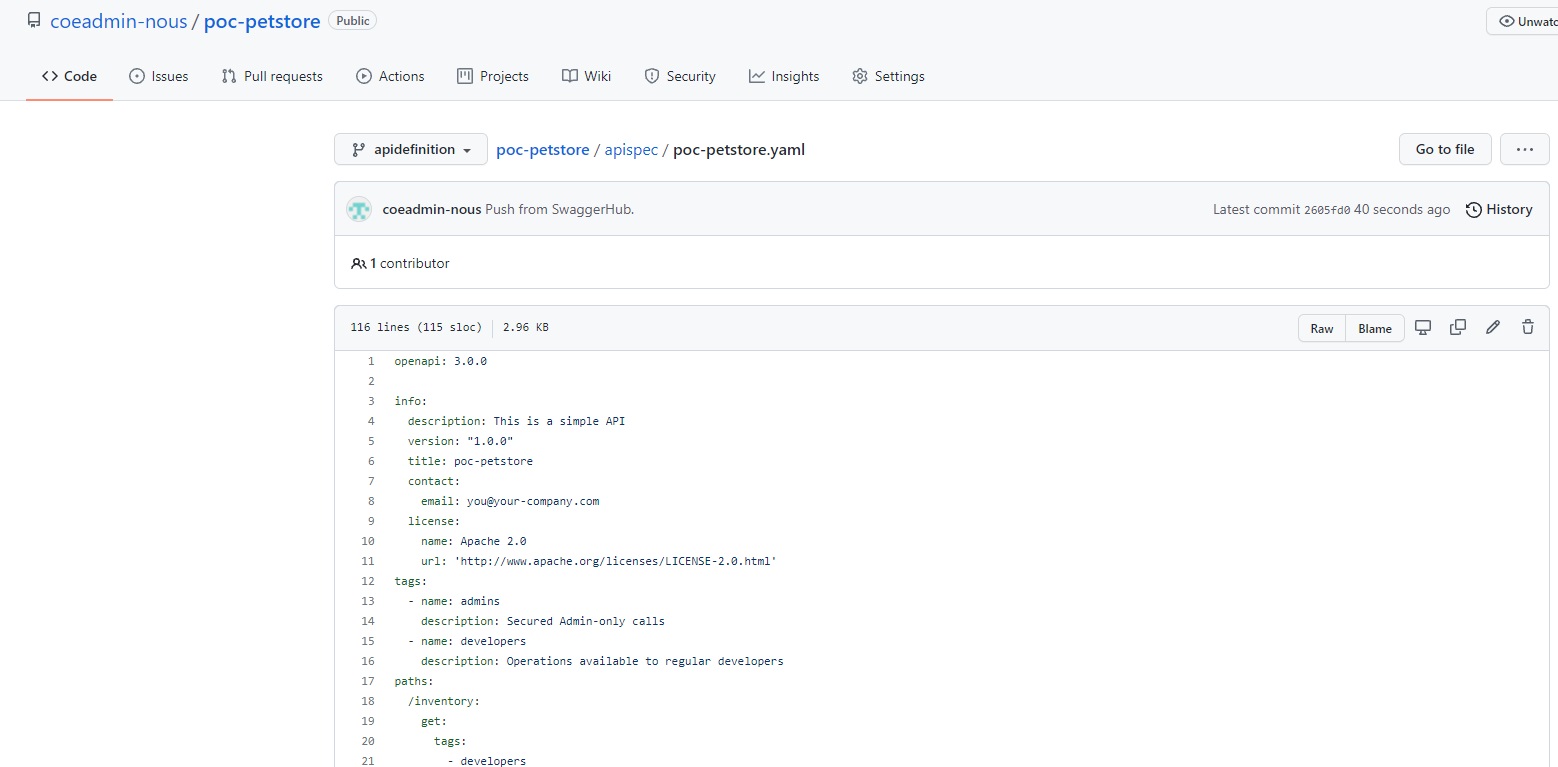This screenshot has width=1558, height=767.
Task: Click the coeadmin-nous avatar image
Action: tap(359, 209)
